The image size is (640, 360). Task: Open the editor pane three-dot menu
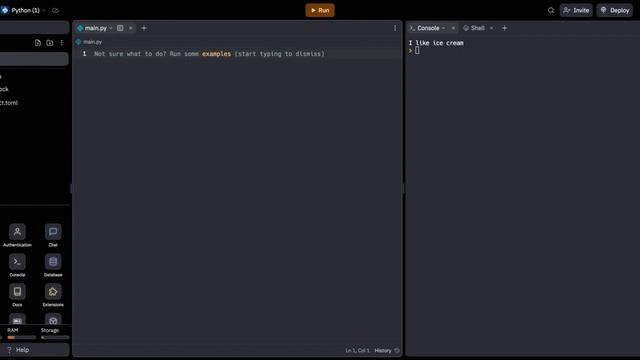tap(395, 28)
